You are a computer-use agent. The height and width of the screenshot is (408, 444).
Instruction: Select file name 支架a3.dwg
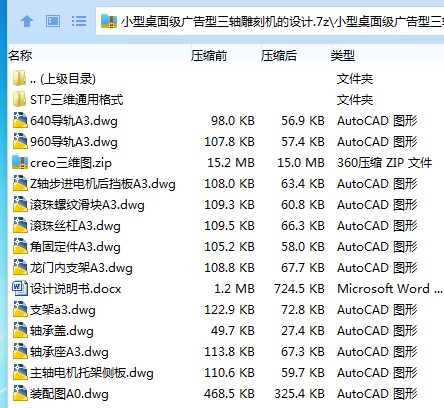click(x=63, y=310)
